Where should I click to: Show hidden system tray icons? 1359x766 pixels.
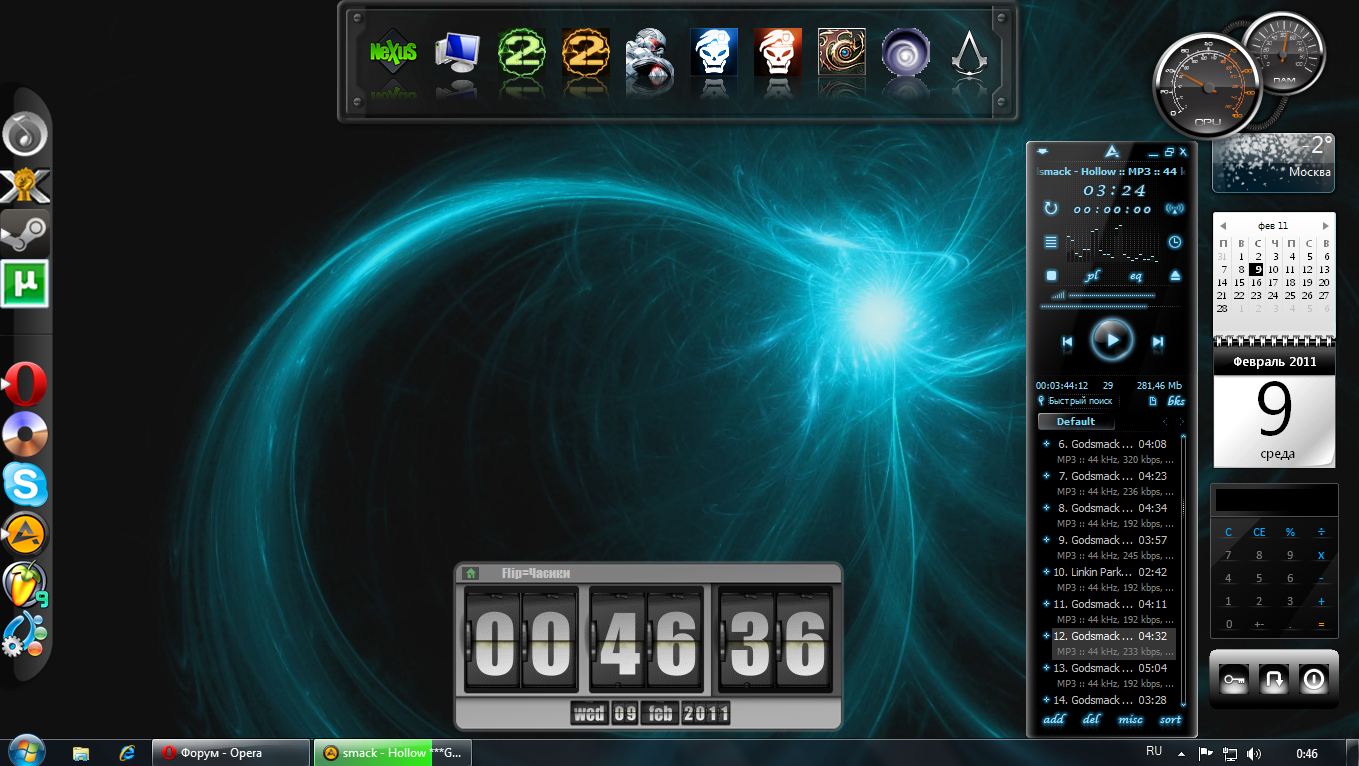[1181, 753]
